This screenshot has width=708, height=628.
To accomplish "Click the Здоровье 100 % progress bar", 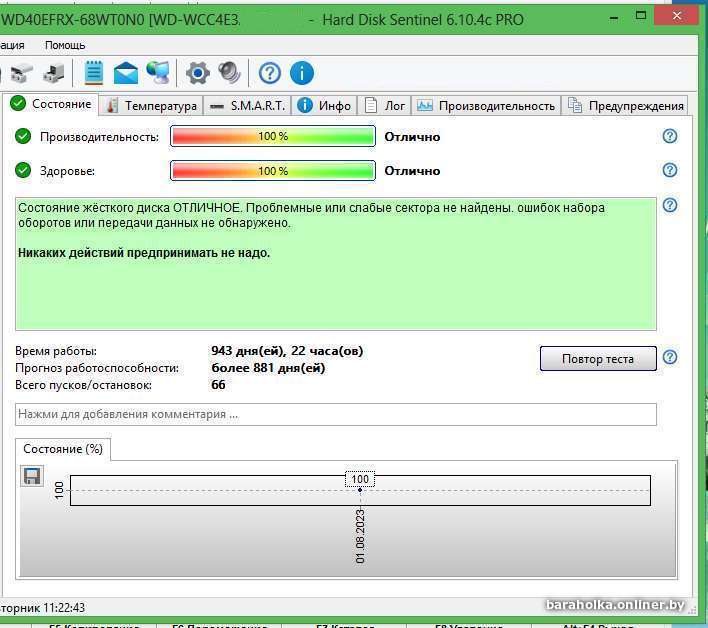I will [273, 171].
